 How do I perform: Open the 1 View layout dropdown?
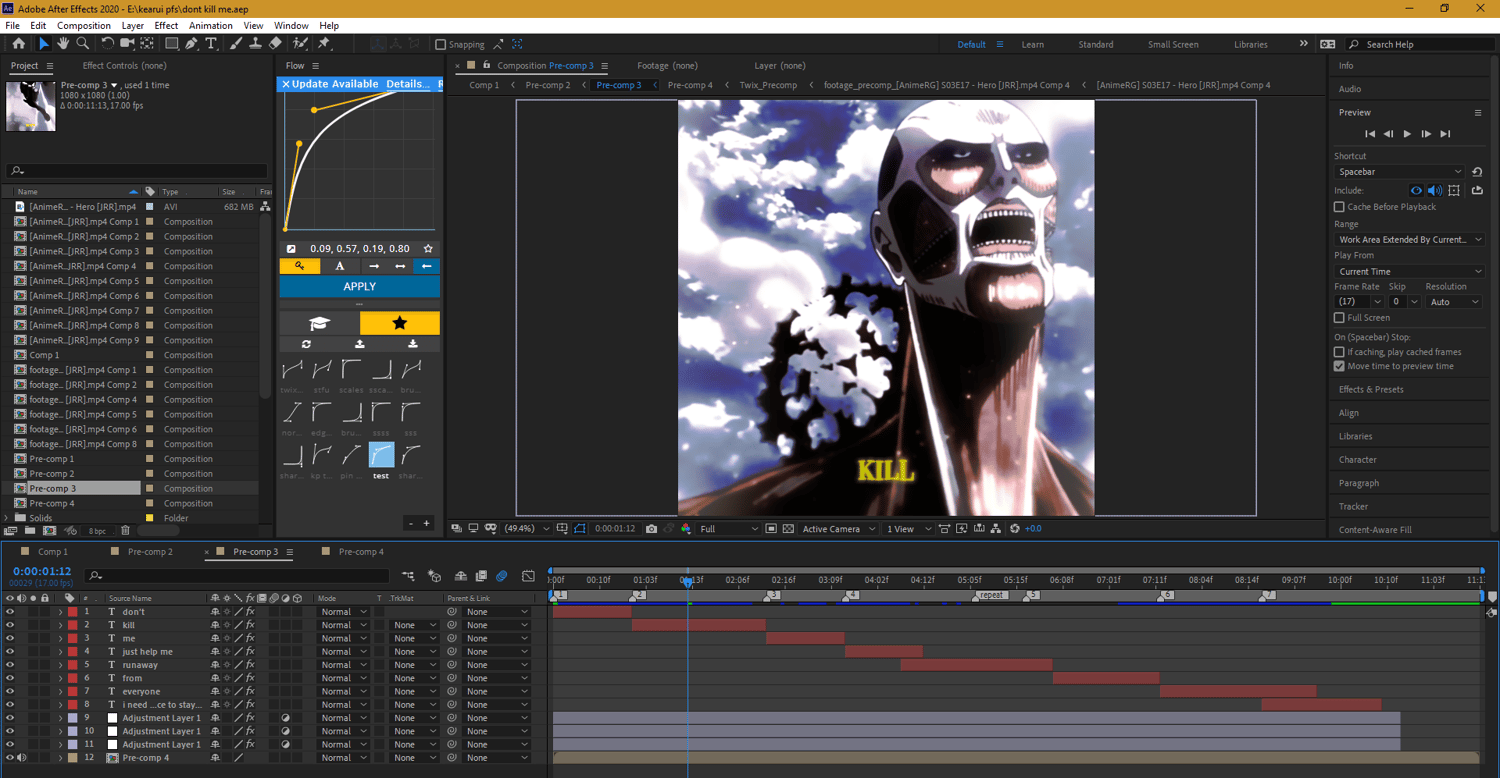point(909,529)
